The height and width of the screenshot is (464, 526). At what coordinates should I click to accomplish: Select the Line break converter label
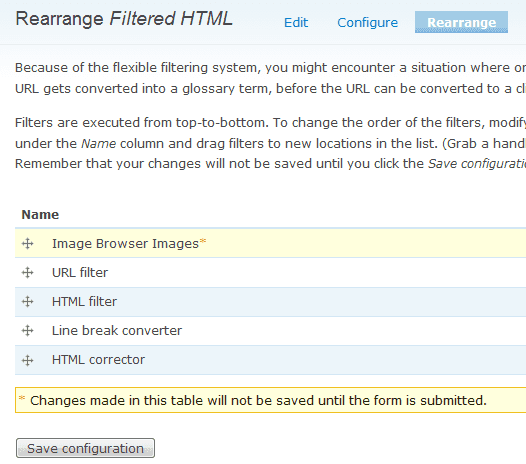tap(117, 331)
